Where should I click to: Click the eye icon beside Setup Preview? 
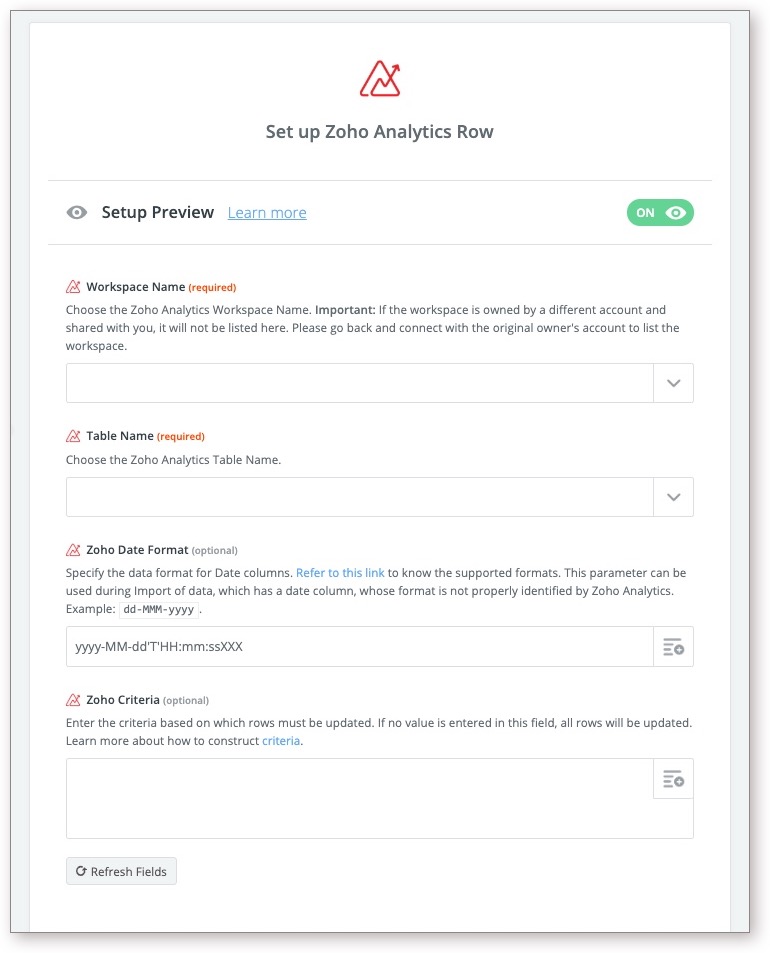[77, 213]
